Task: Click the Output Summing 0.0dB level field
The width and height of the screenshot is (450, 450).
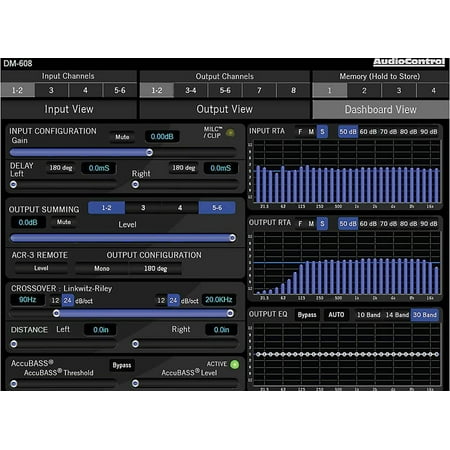Action: click(x=28, y=222)
